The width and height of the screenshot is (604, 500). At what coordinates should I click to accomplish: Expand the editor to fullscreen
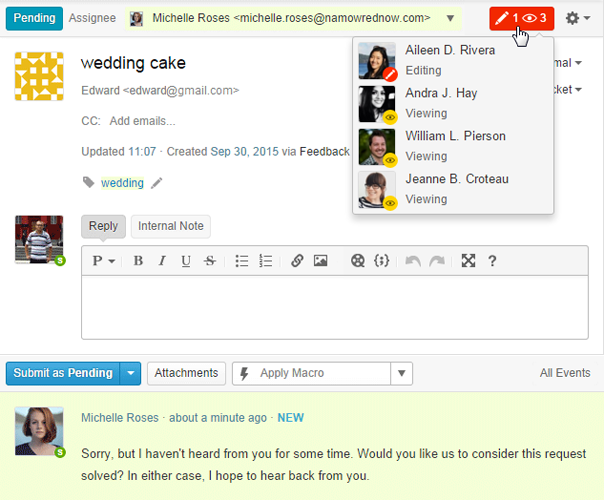(x=467, y=261)
